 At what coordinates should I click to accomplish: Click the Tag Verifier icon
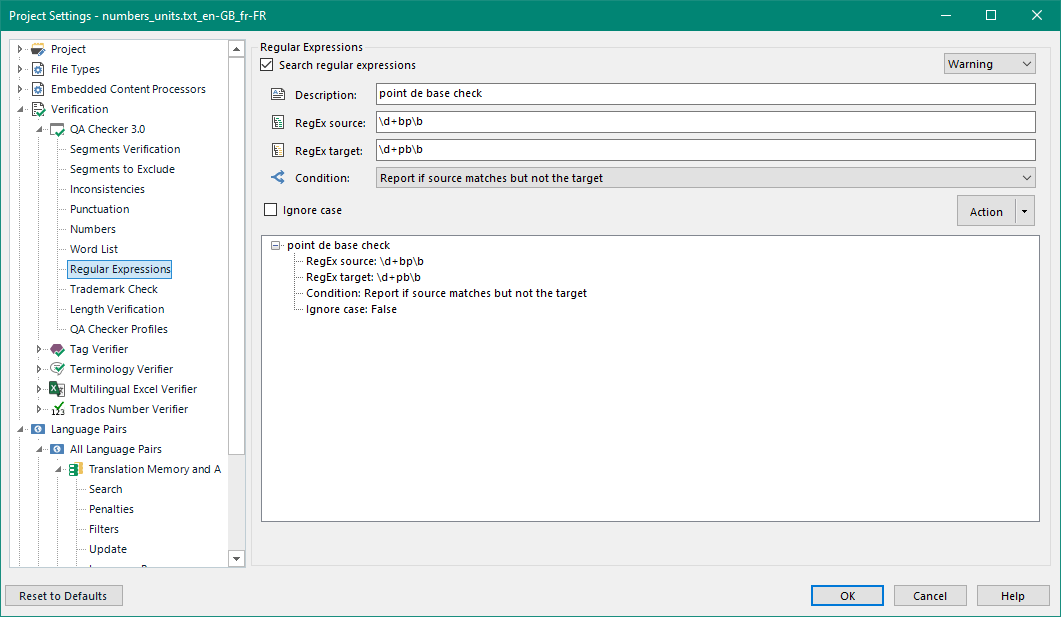tap(58, 349)
